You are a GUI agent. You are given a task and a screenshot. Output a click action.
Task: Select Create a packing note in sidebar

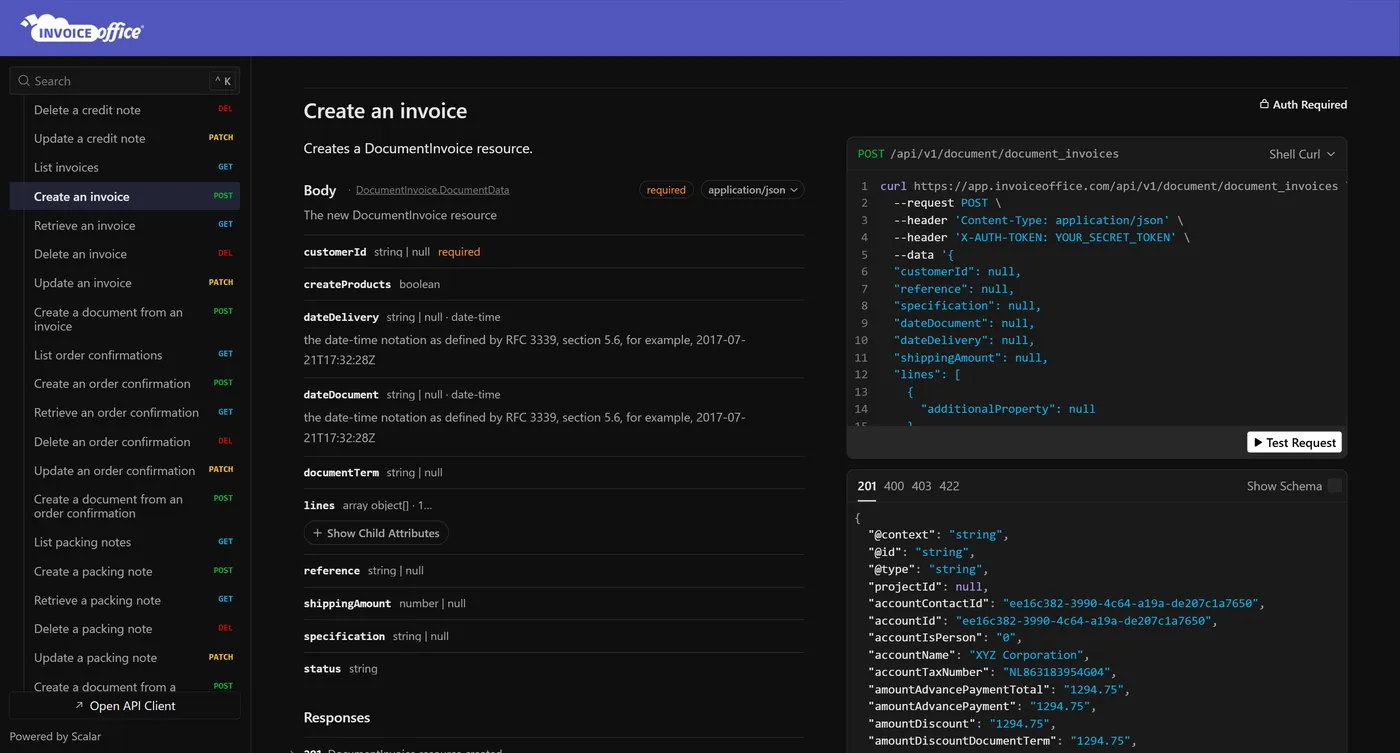click(x=125, y=571)
